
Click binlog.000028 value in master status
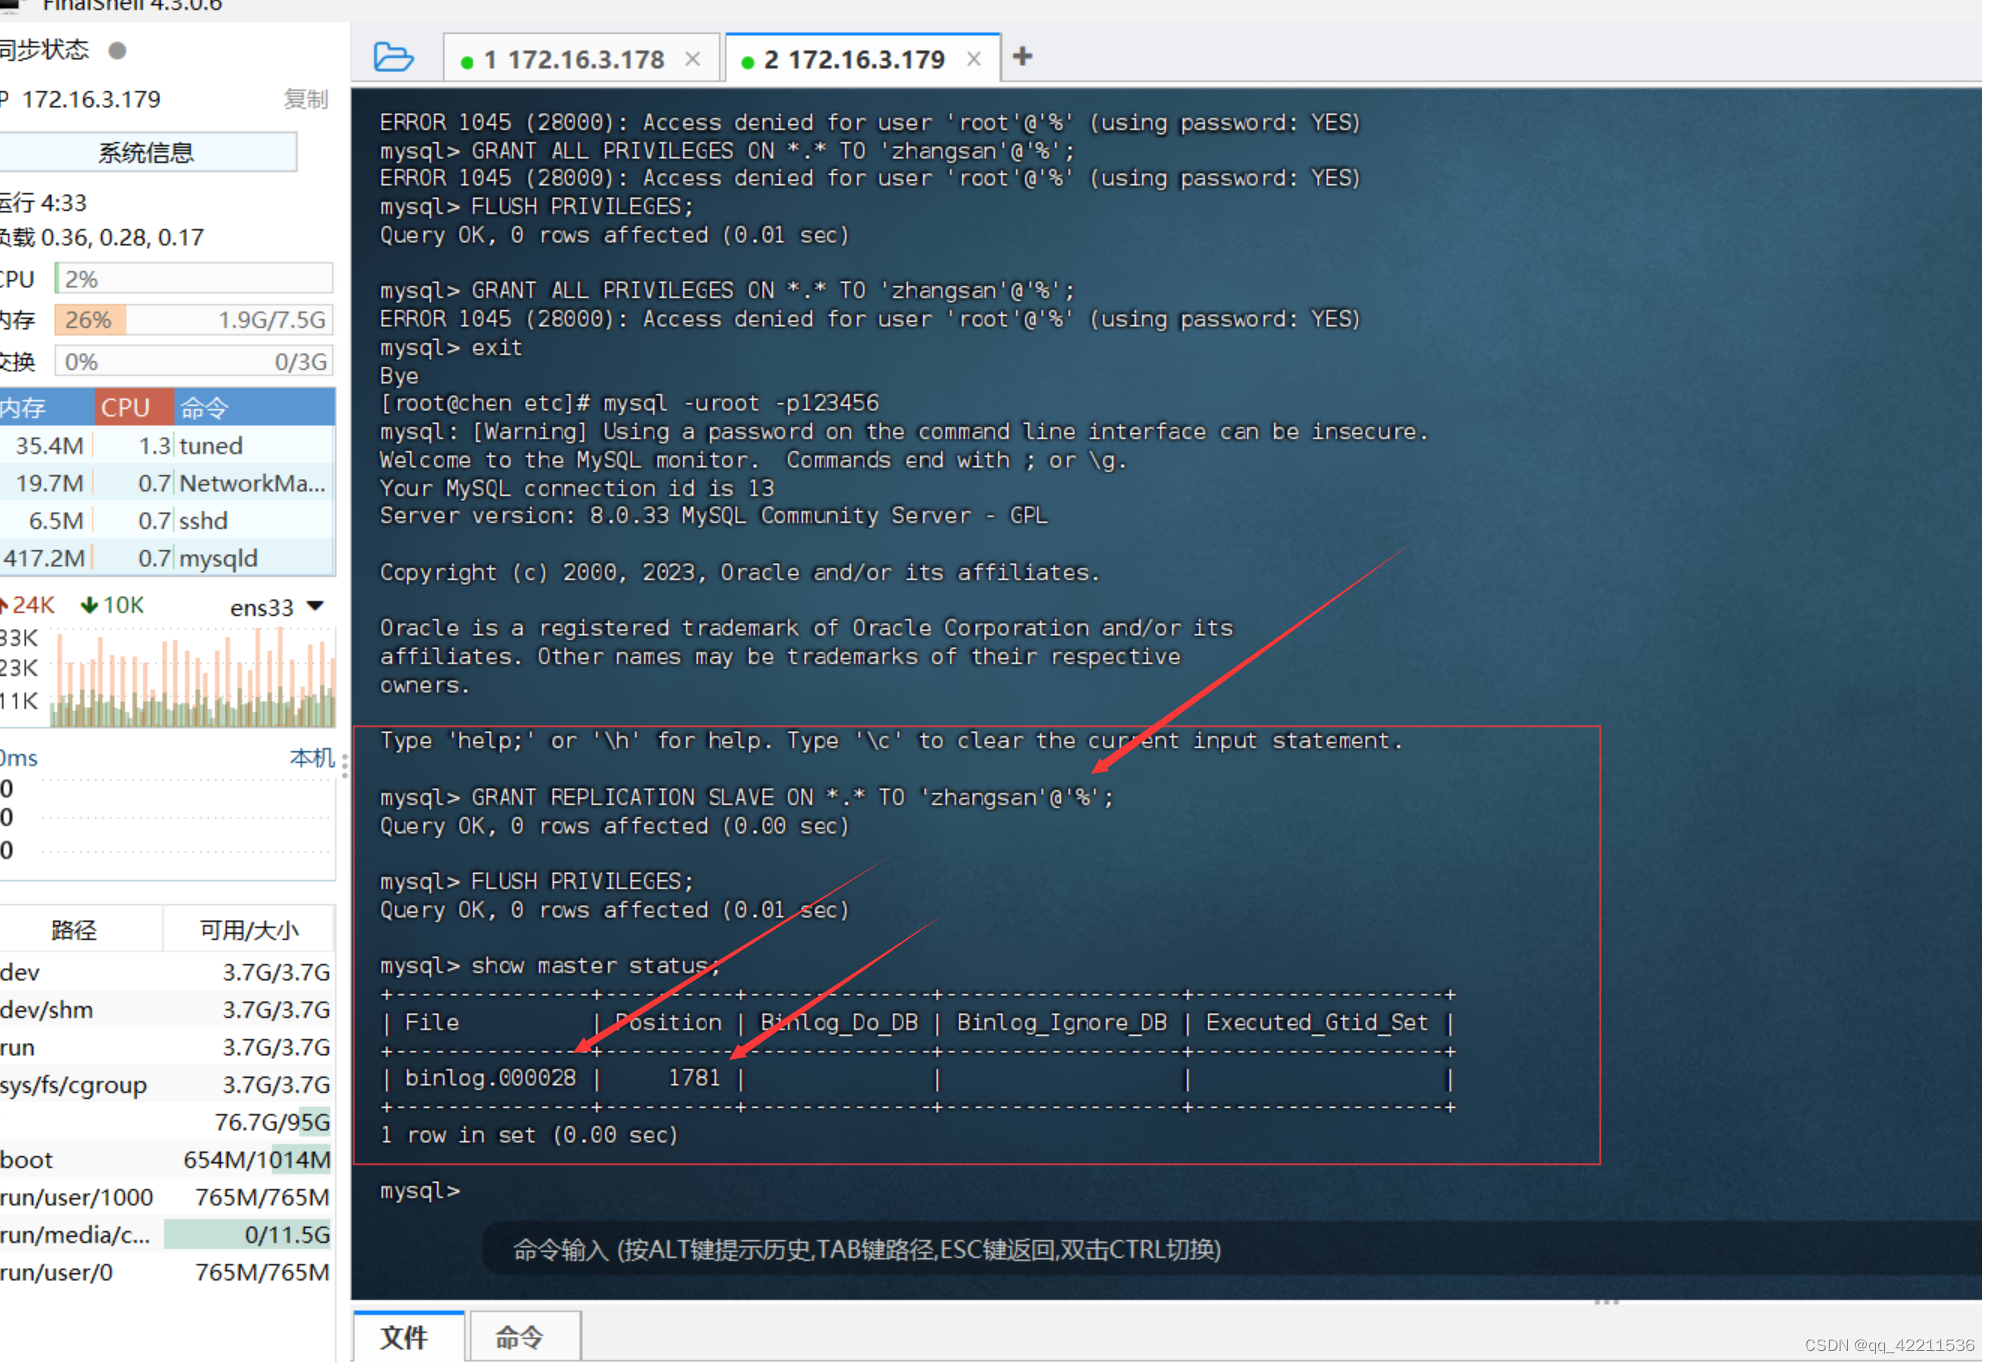coord(490,1078)
